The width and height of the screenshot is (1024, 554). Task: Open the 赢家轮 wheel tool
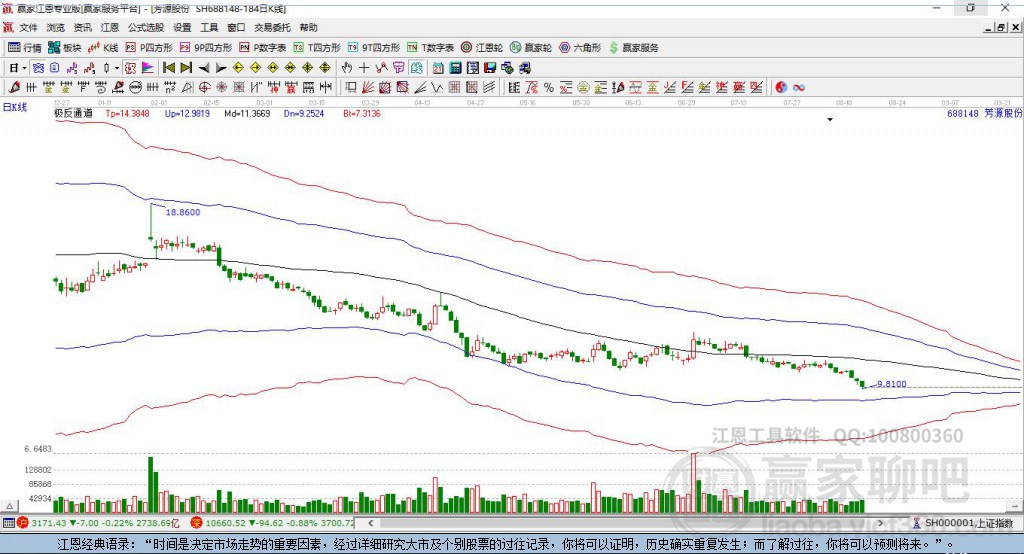[531, 48]
